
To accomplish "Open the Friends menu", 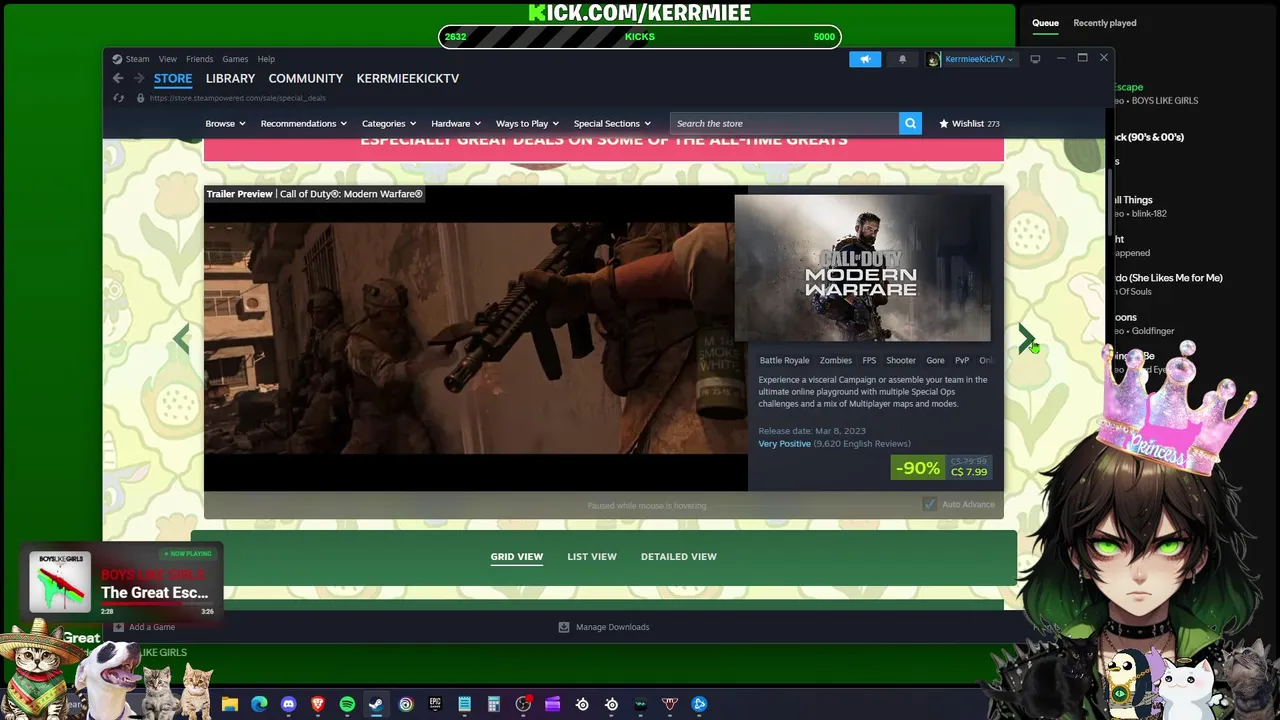I will (x=199, y=59).
